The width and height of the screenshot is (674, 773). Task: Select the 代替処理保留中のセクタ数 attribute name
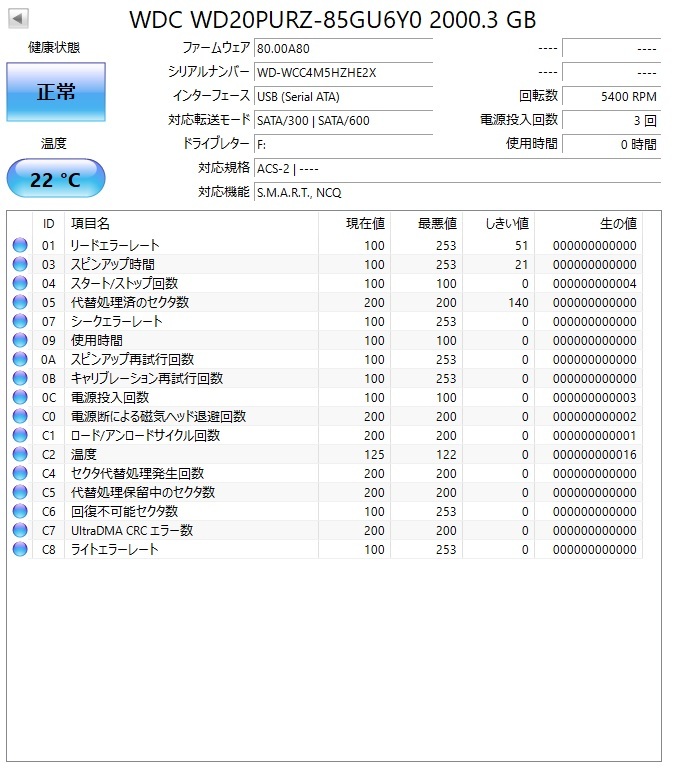(142, 492)
